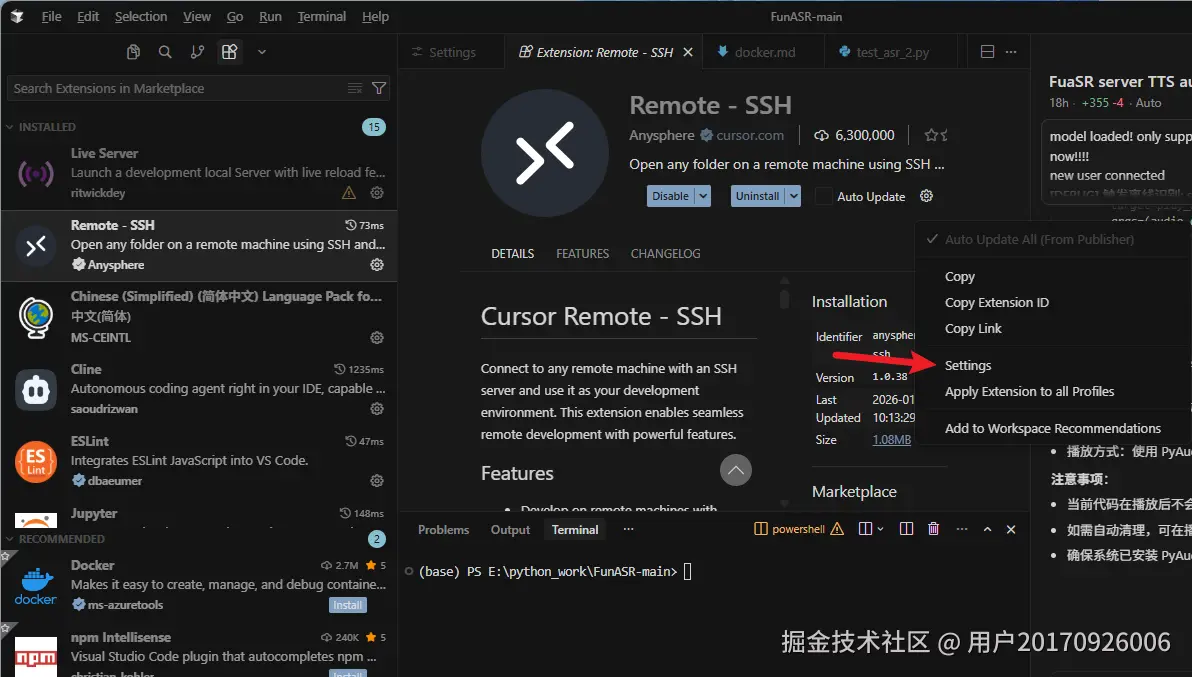
Task: Open the Terminal menu
Action: pyautogui.click(x=322, y=17)
